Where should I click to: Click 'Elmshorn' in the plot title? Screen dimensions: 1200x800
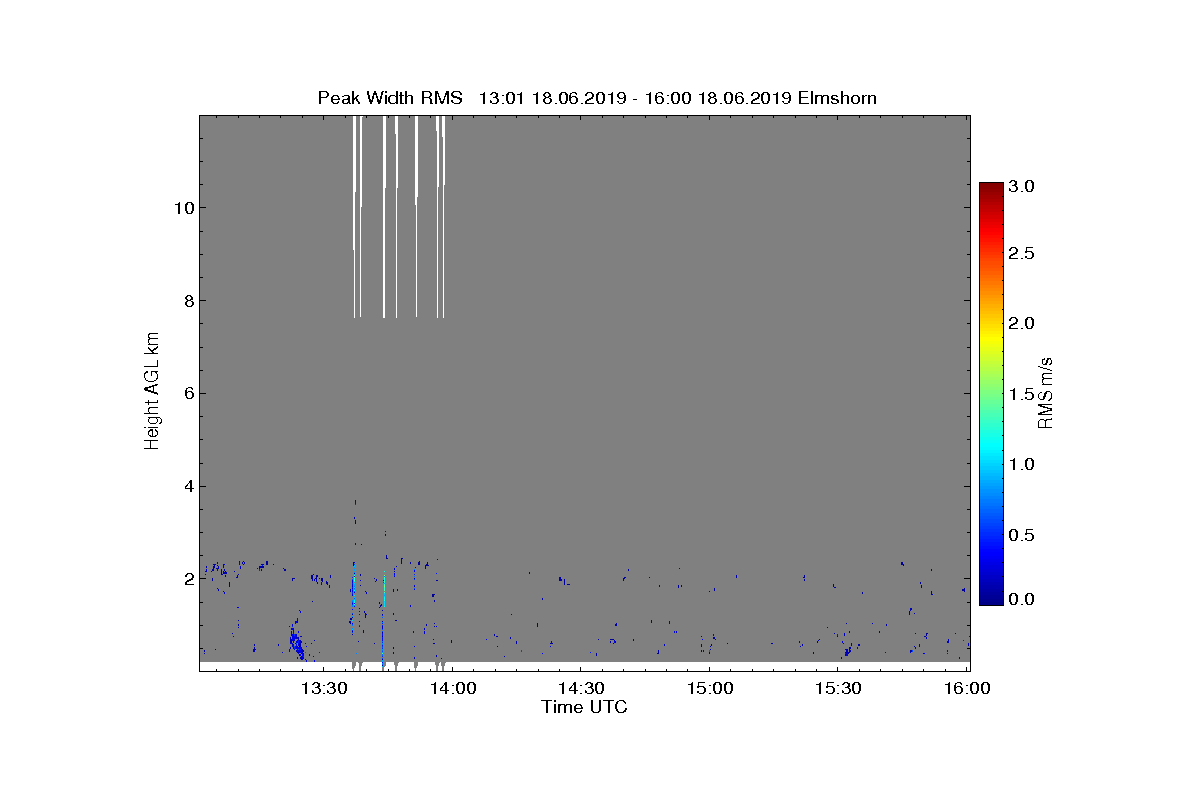[x=835, y=97]
